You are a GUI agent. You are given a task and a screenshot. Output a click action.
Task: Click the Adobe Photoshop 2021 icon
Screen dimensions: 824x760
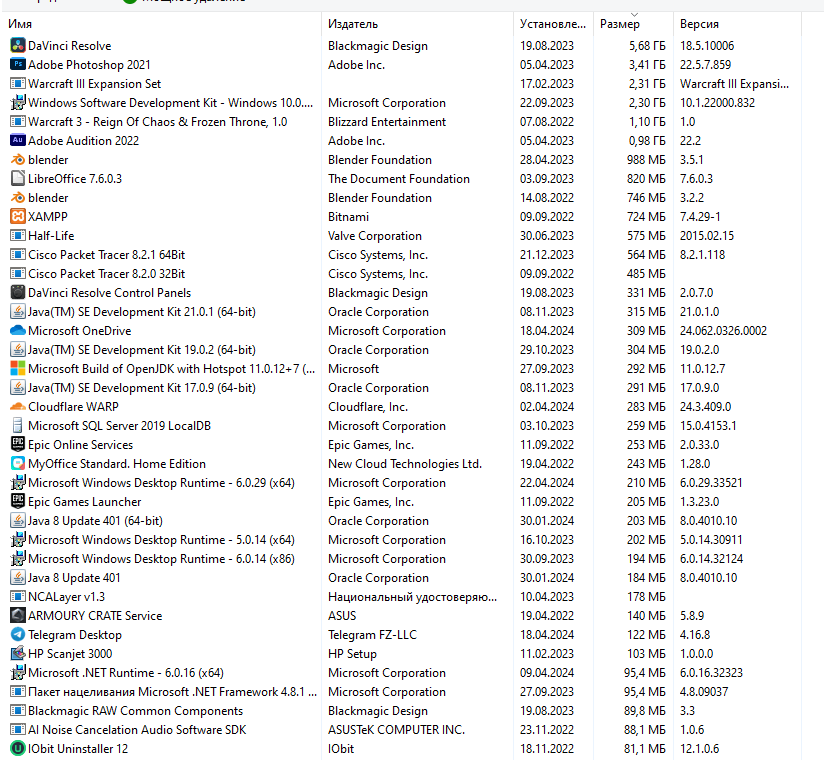[x=18, y=65]
